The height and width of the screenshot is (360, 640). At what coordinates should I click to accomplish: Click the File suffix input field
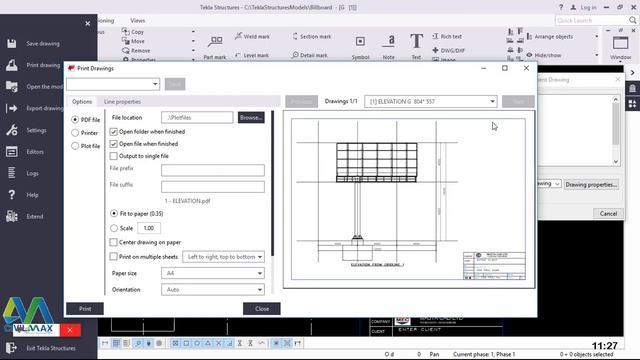tap(213, 187)
